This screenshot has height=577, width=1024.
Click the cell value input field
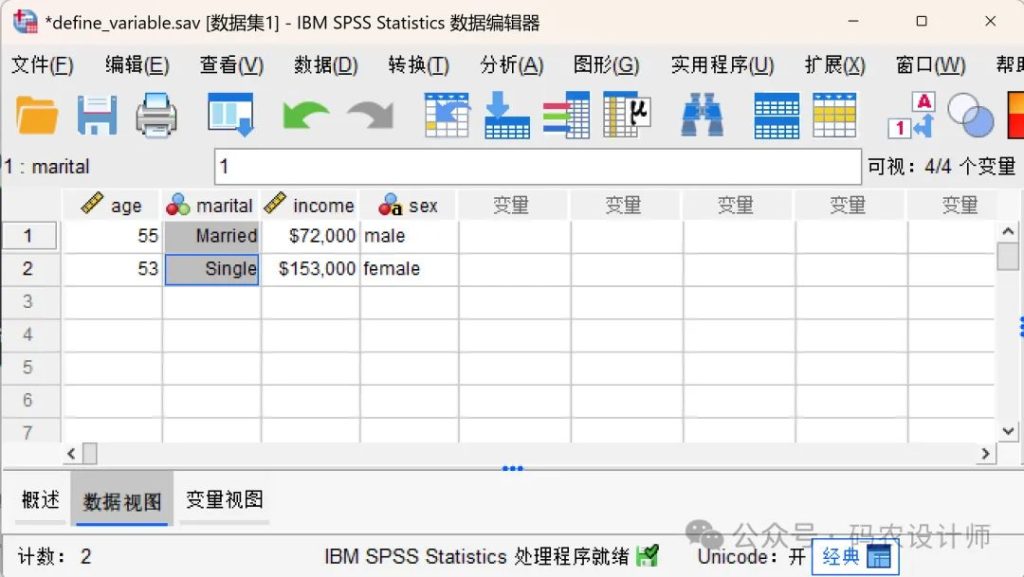click(x=537, y=167)
